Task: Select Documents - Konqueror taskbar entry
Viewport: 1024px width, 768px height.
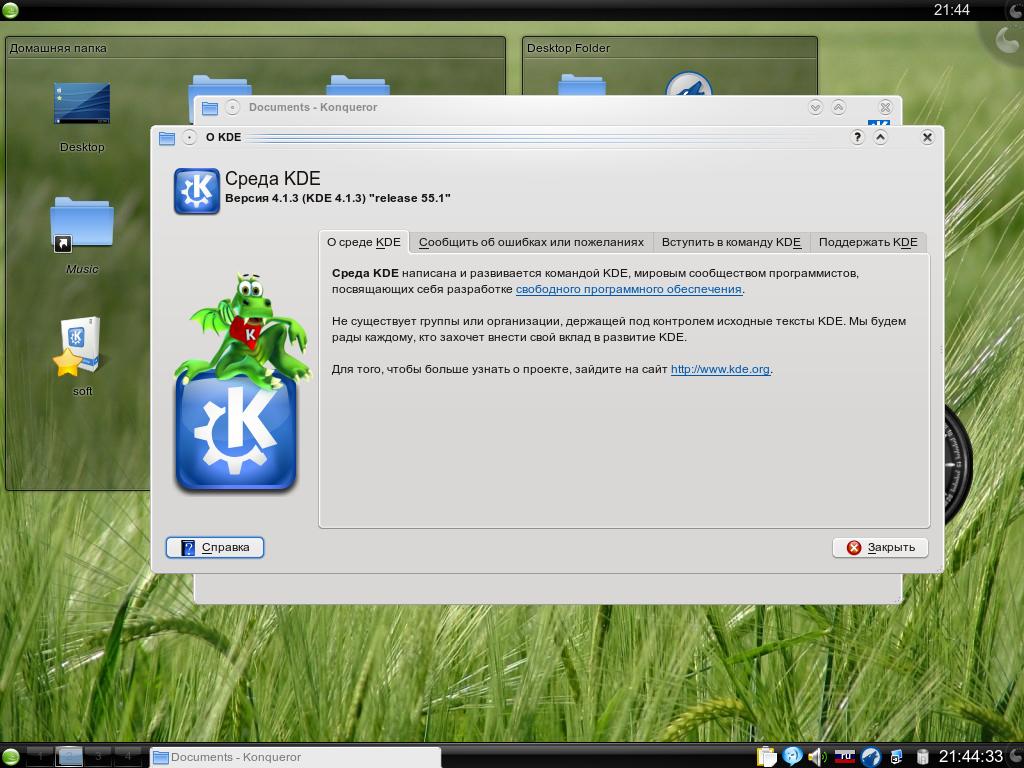Action: [x=295, y=758]
